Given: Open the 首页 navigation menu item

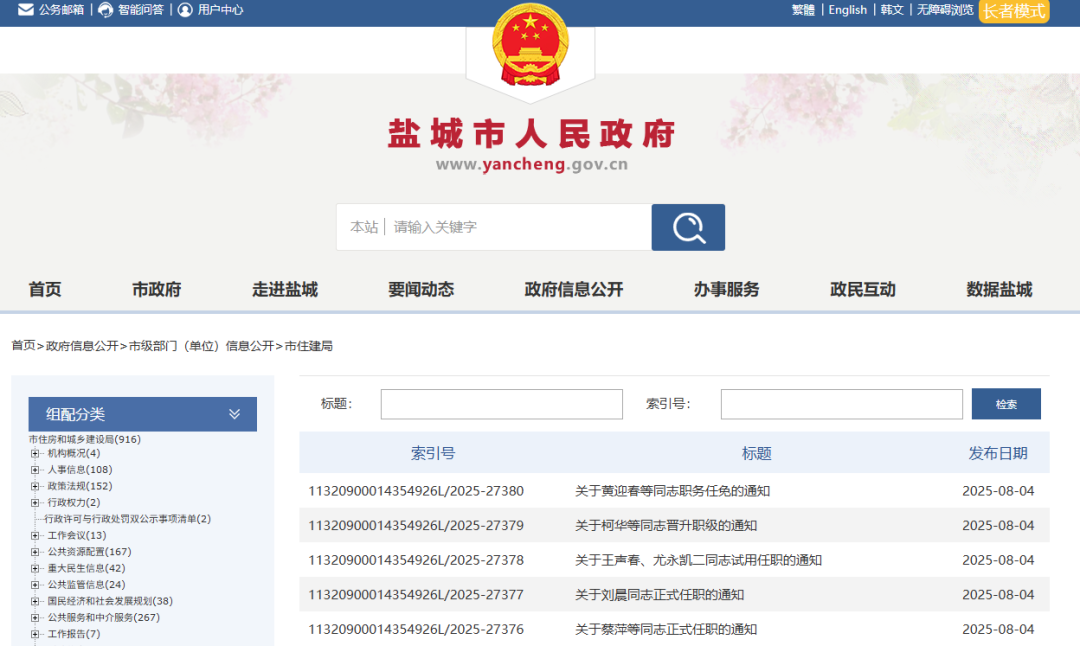Looking at the screenshot, I should [x=45, y=289].
